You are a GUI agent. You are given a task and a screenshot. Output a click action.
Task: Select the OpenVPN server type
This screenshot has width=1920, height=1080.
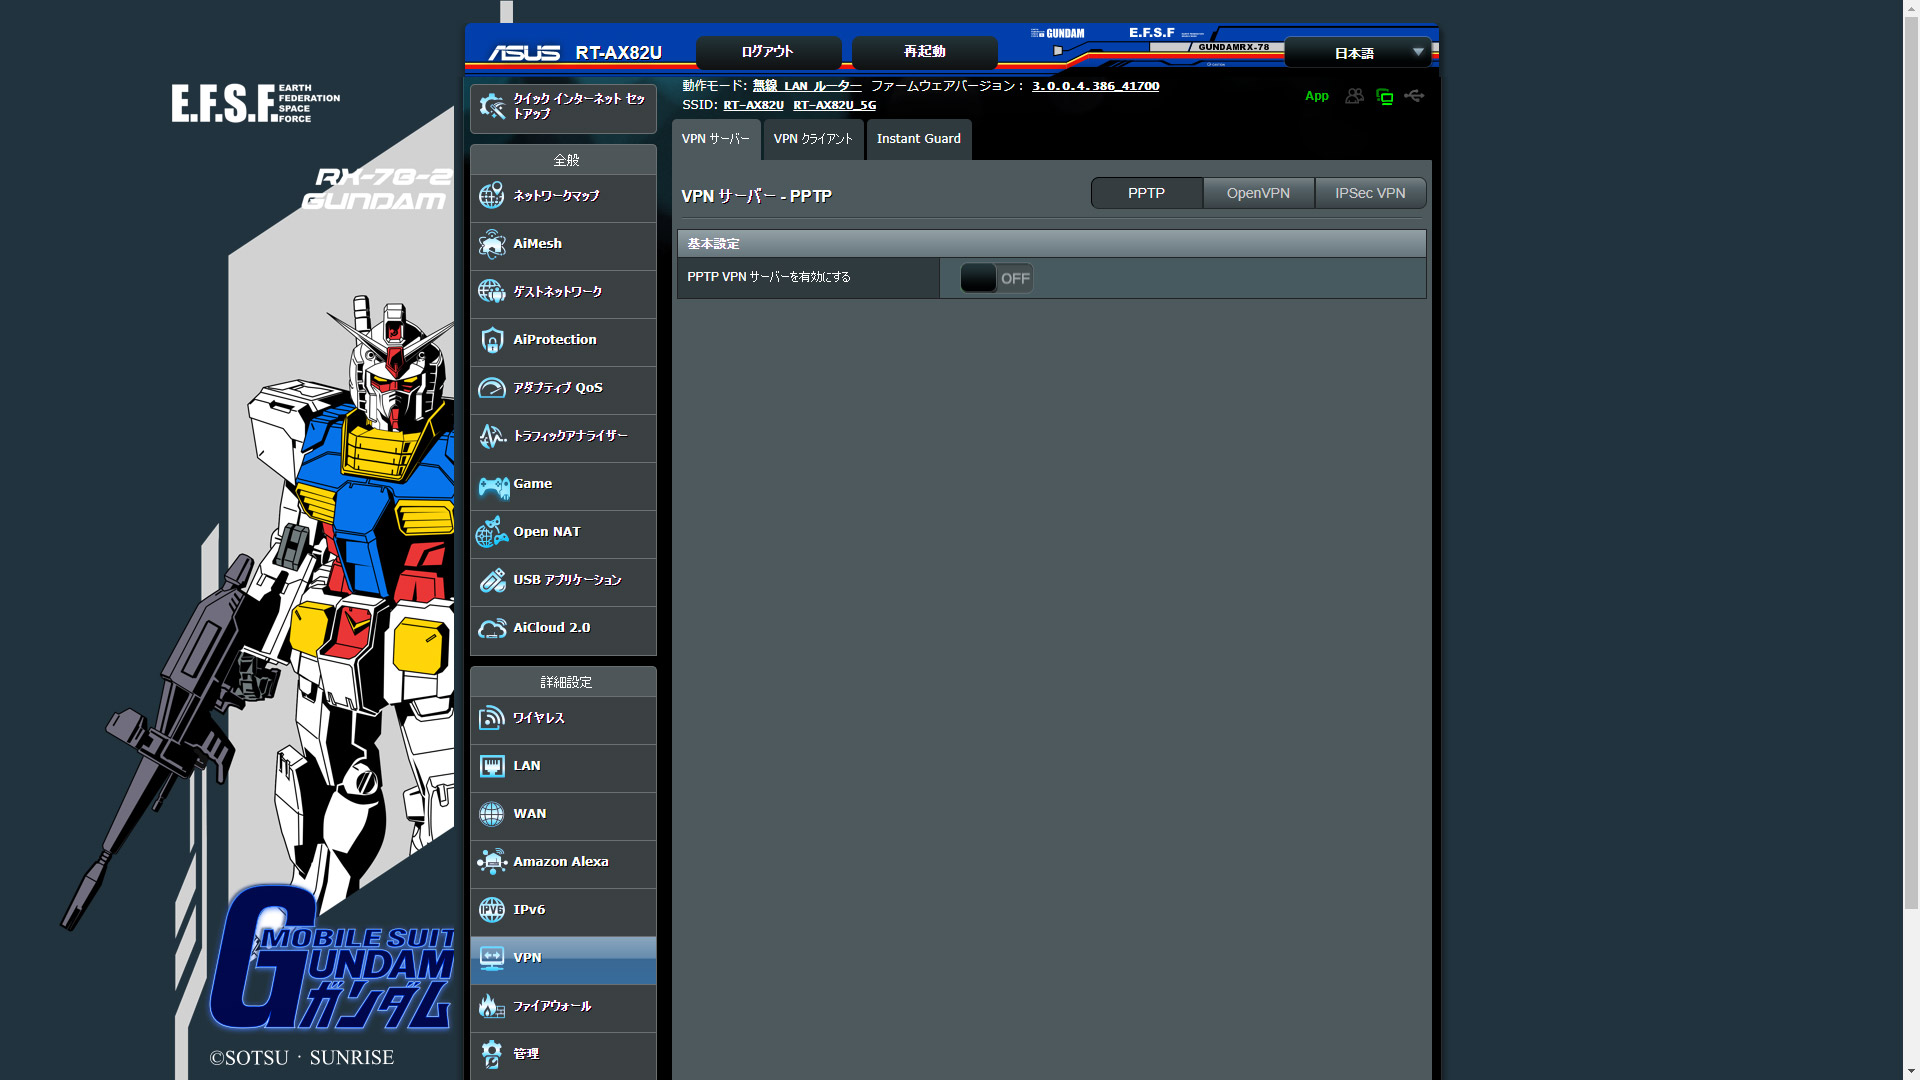1258,193
